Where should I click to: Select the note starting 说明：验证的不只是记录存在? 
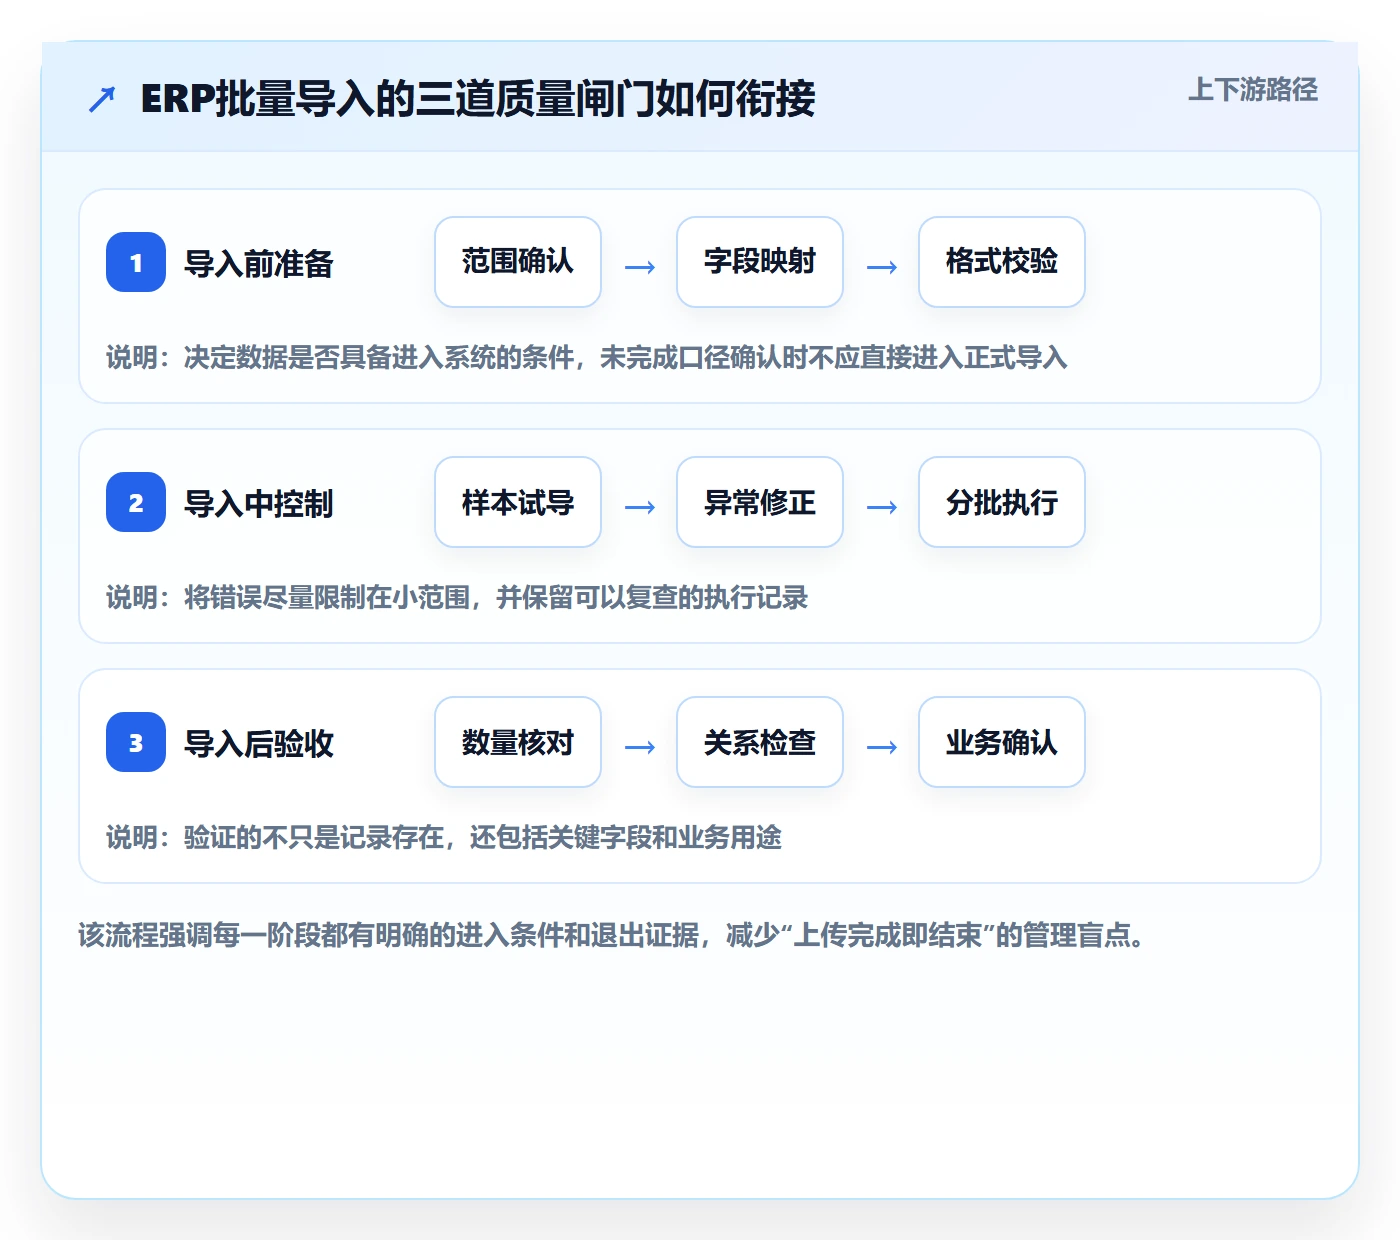(x=444, y=838)
